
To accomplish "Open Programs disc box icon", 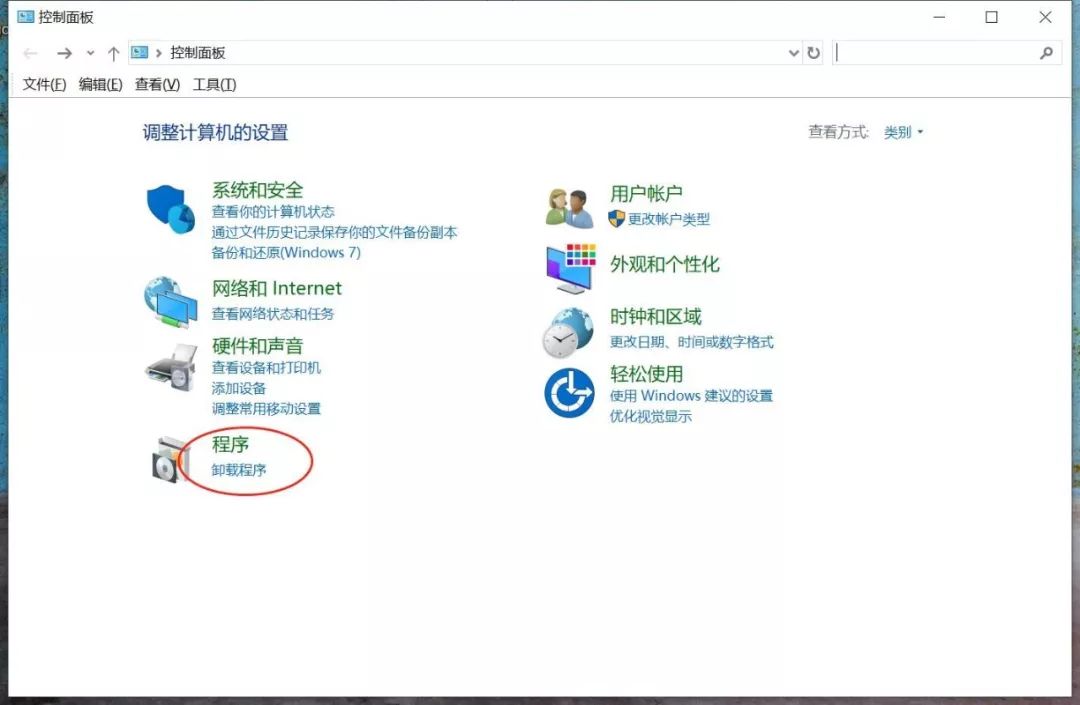I will [x=169, y=459].
